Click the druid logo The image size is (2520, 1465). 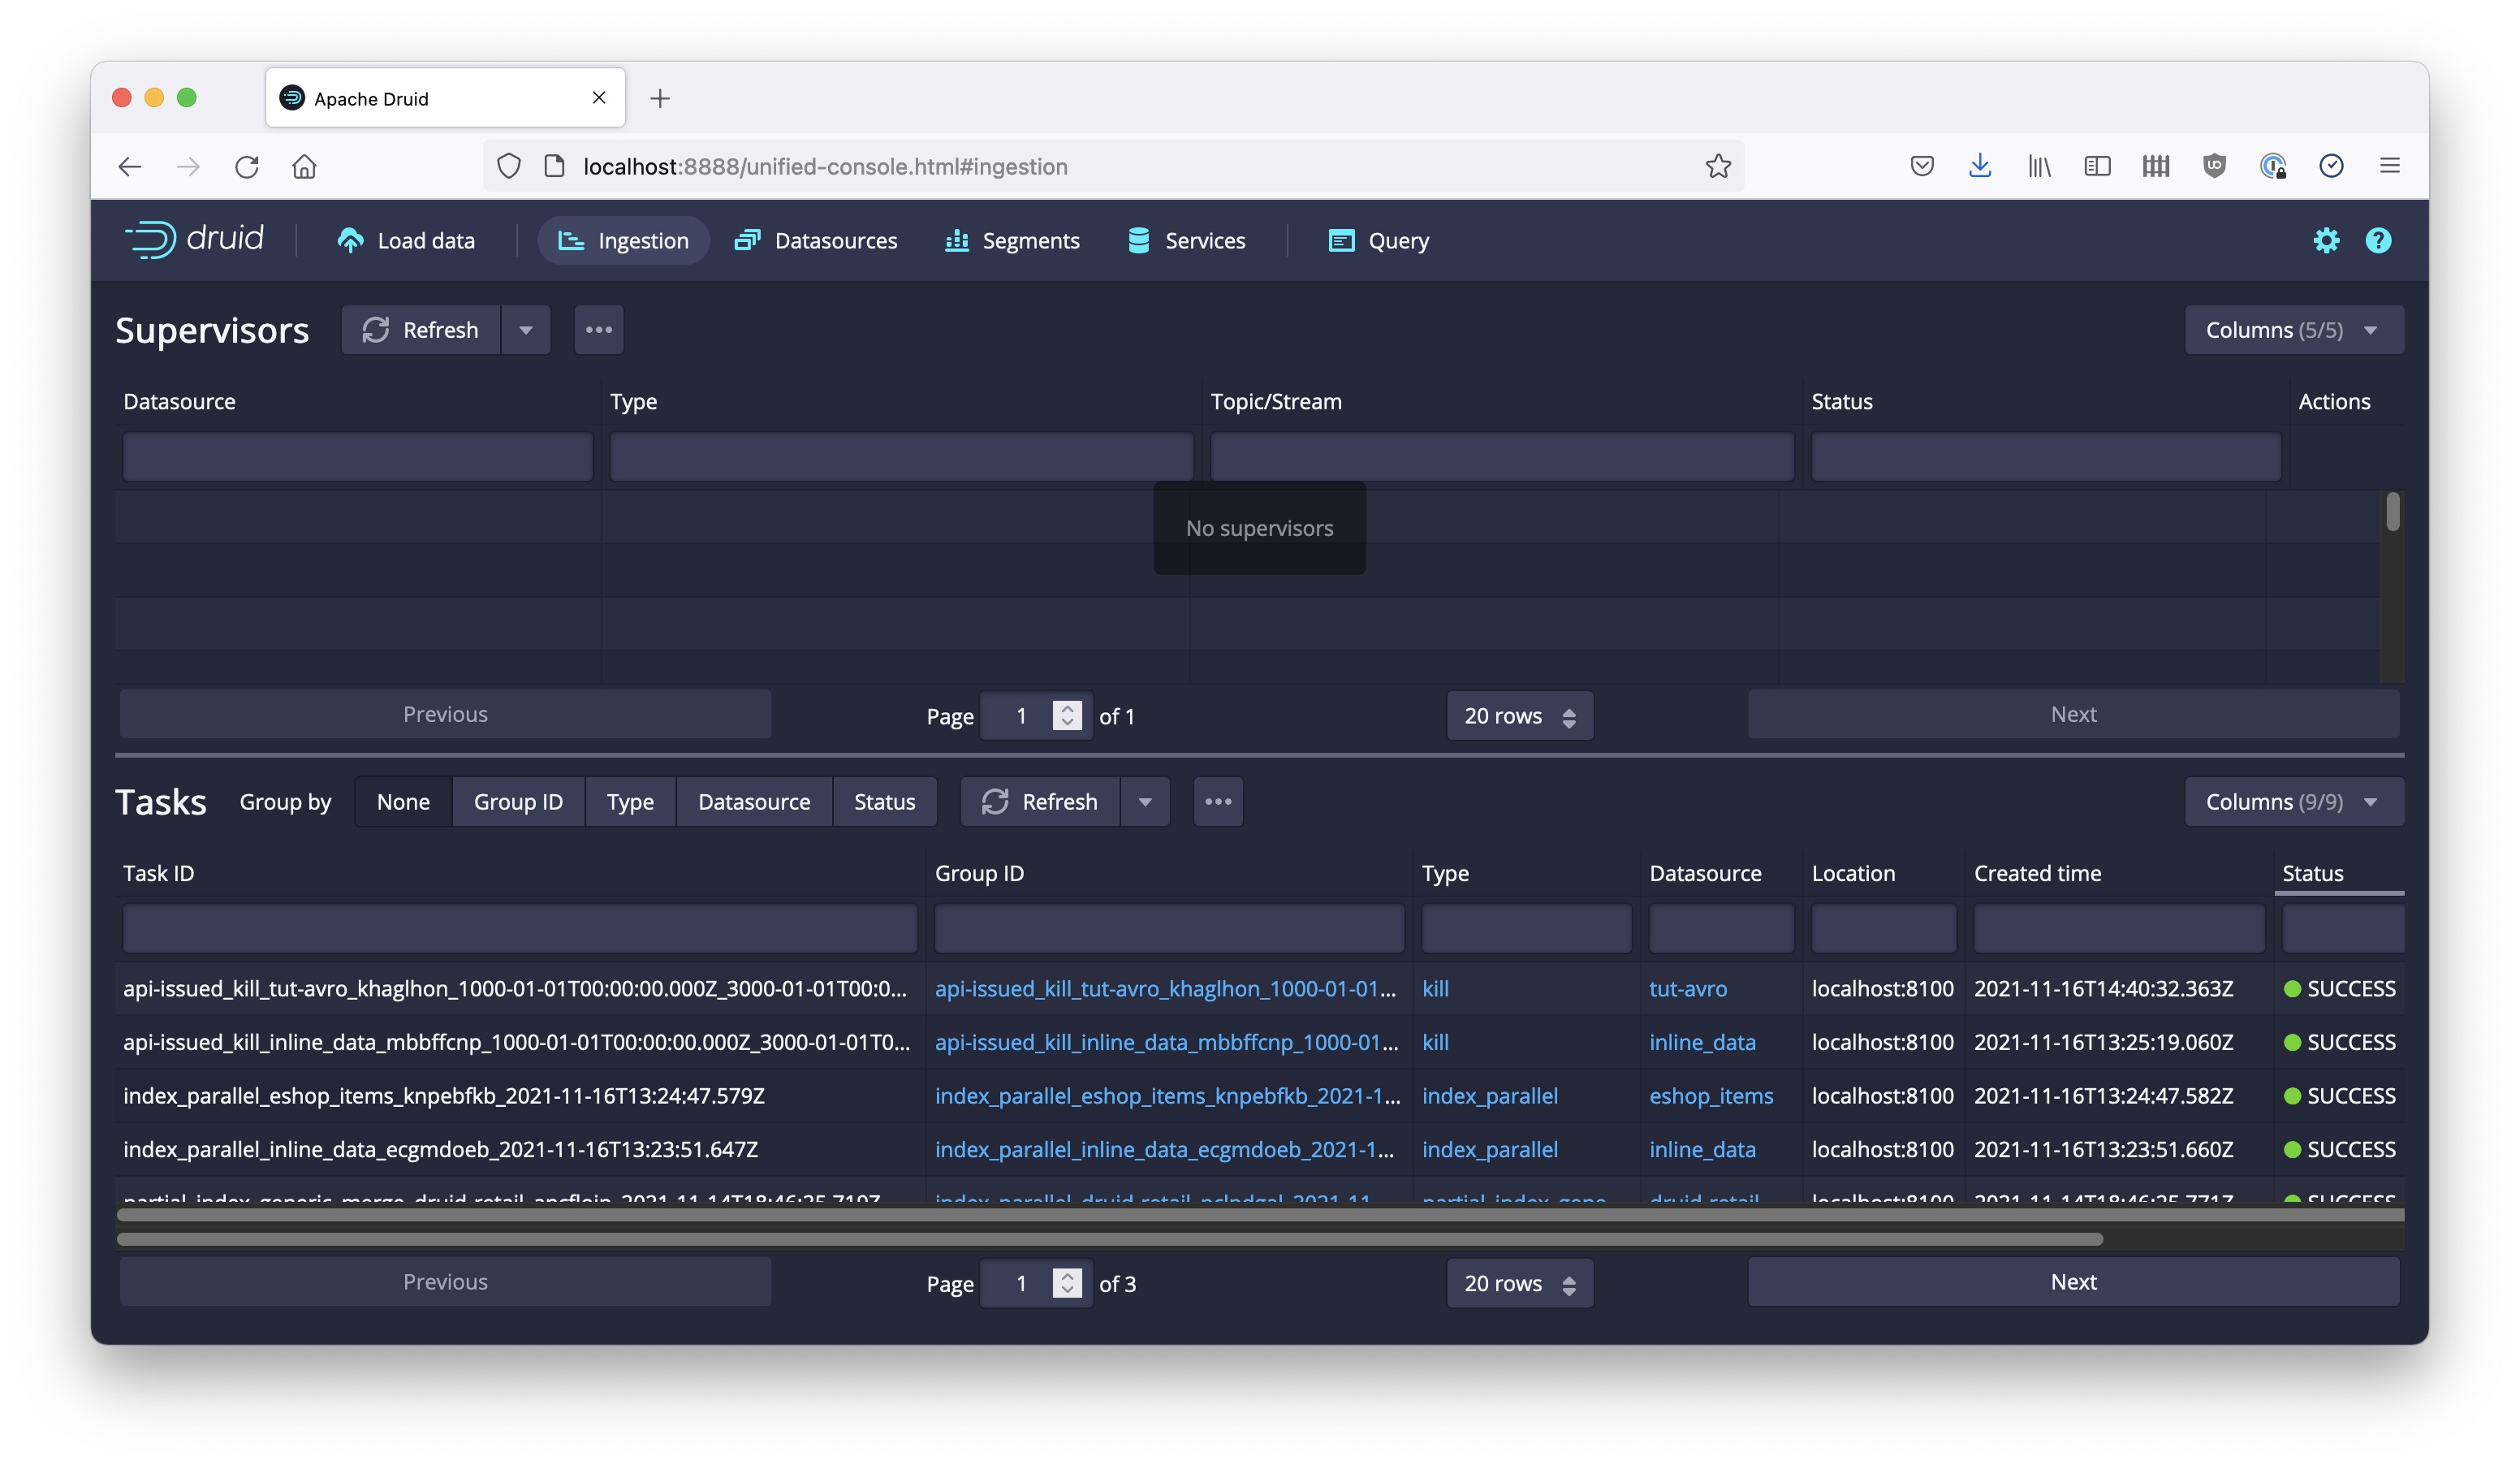195,239
